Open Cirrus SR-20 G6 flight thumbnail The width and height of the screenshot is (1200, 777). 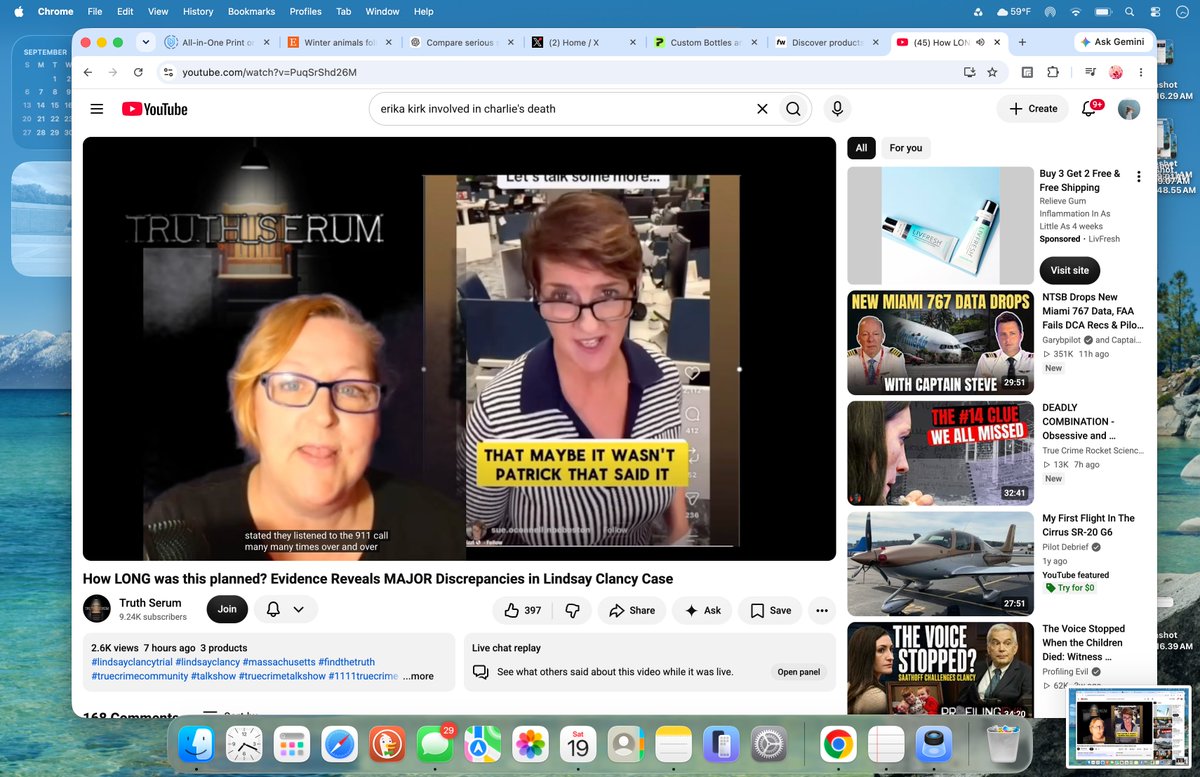pos(940,564)
